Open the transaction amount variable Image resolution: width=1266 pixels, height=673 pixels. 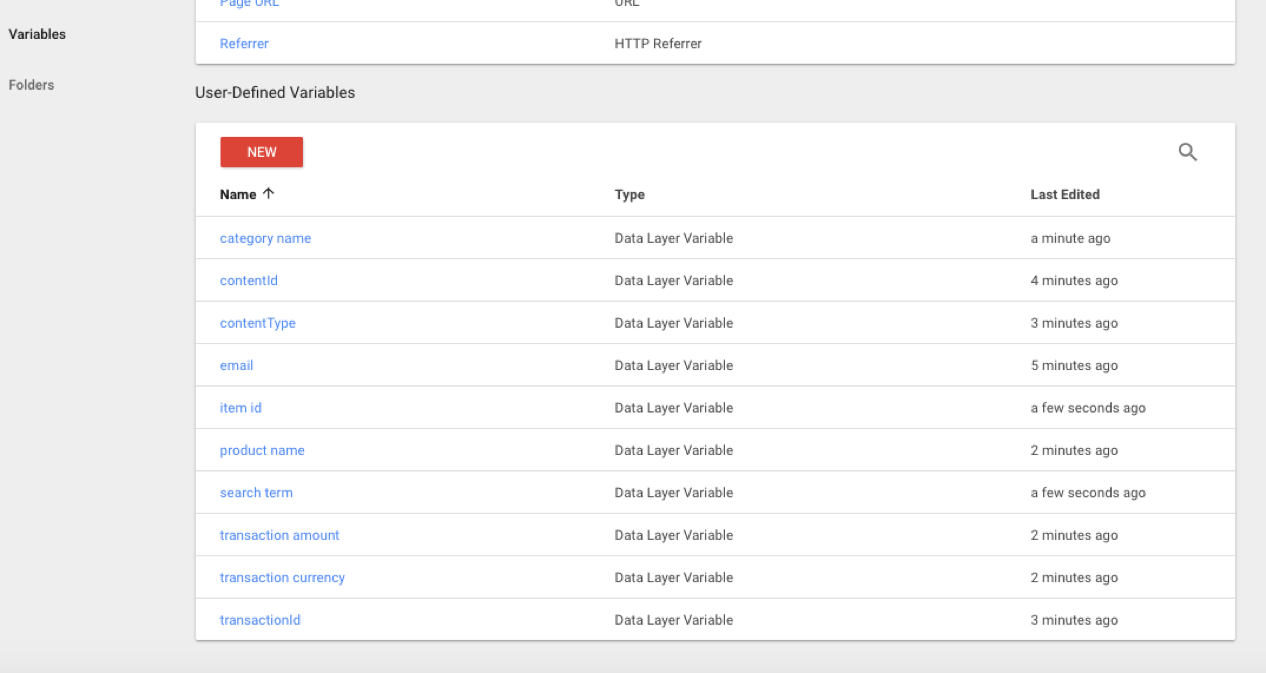click(279, 536)
